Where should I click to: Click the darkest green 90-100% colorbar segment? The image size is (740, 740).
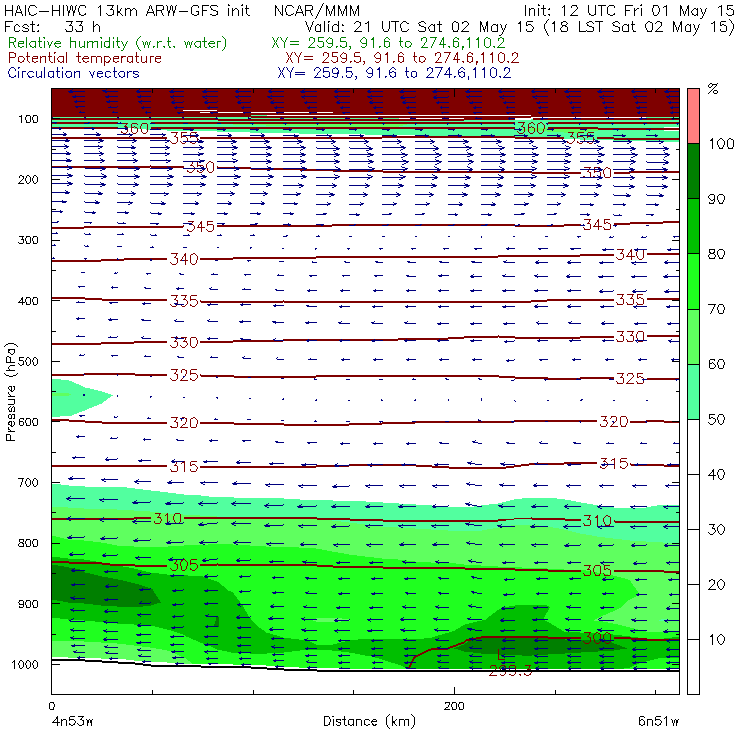pyautogui.click(x=693, y=171)
